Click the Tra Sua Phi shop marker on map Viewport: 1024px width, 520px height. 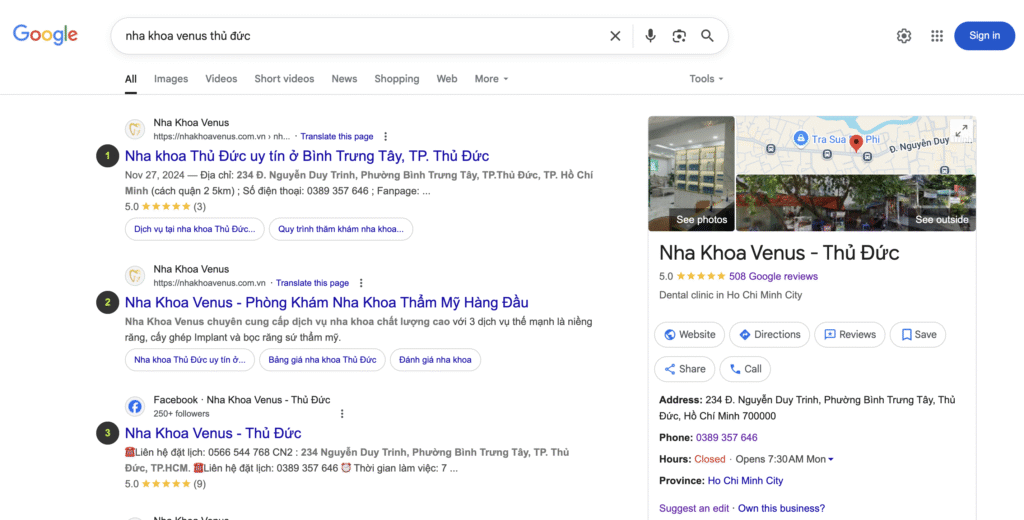click(x=800, y=138)
